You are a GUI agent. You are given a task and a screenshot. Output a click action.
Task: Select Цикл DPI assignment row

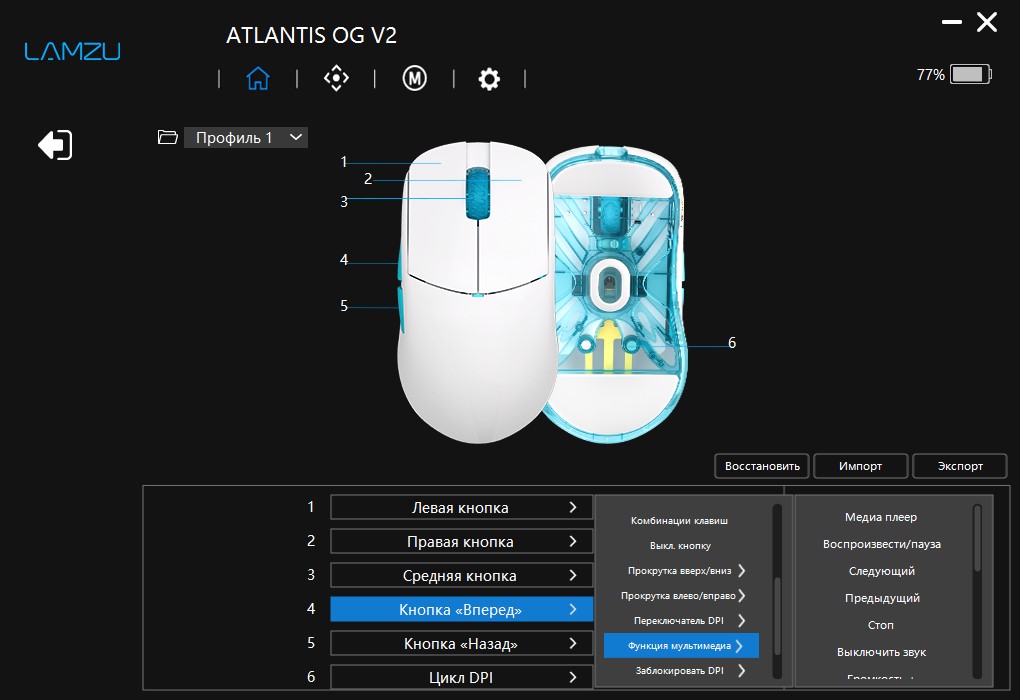coord(461,677)
